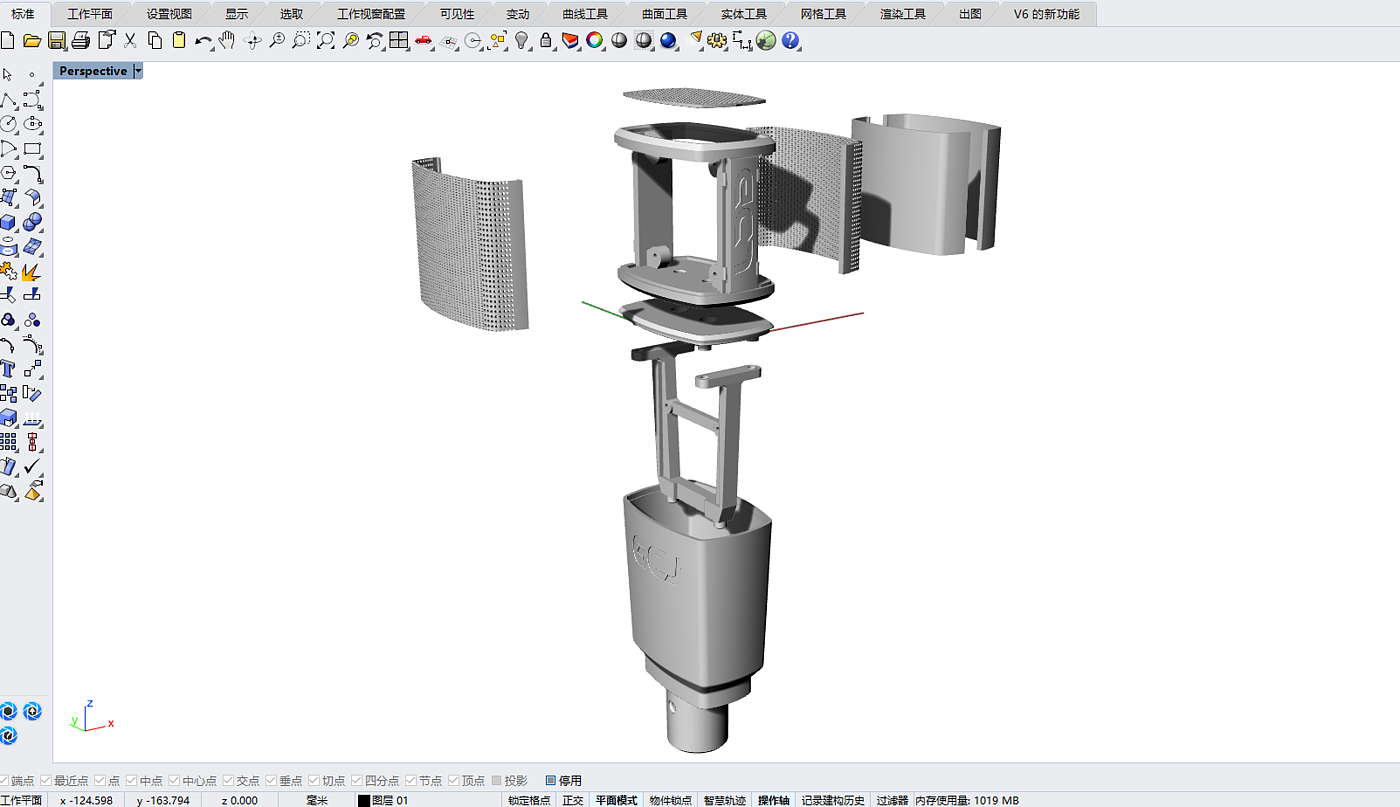Toggle the 中点 osnap checkbox
Image resolution: width=1400 pixels, height=807 pixels.
[x=131, y=780]
